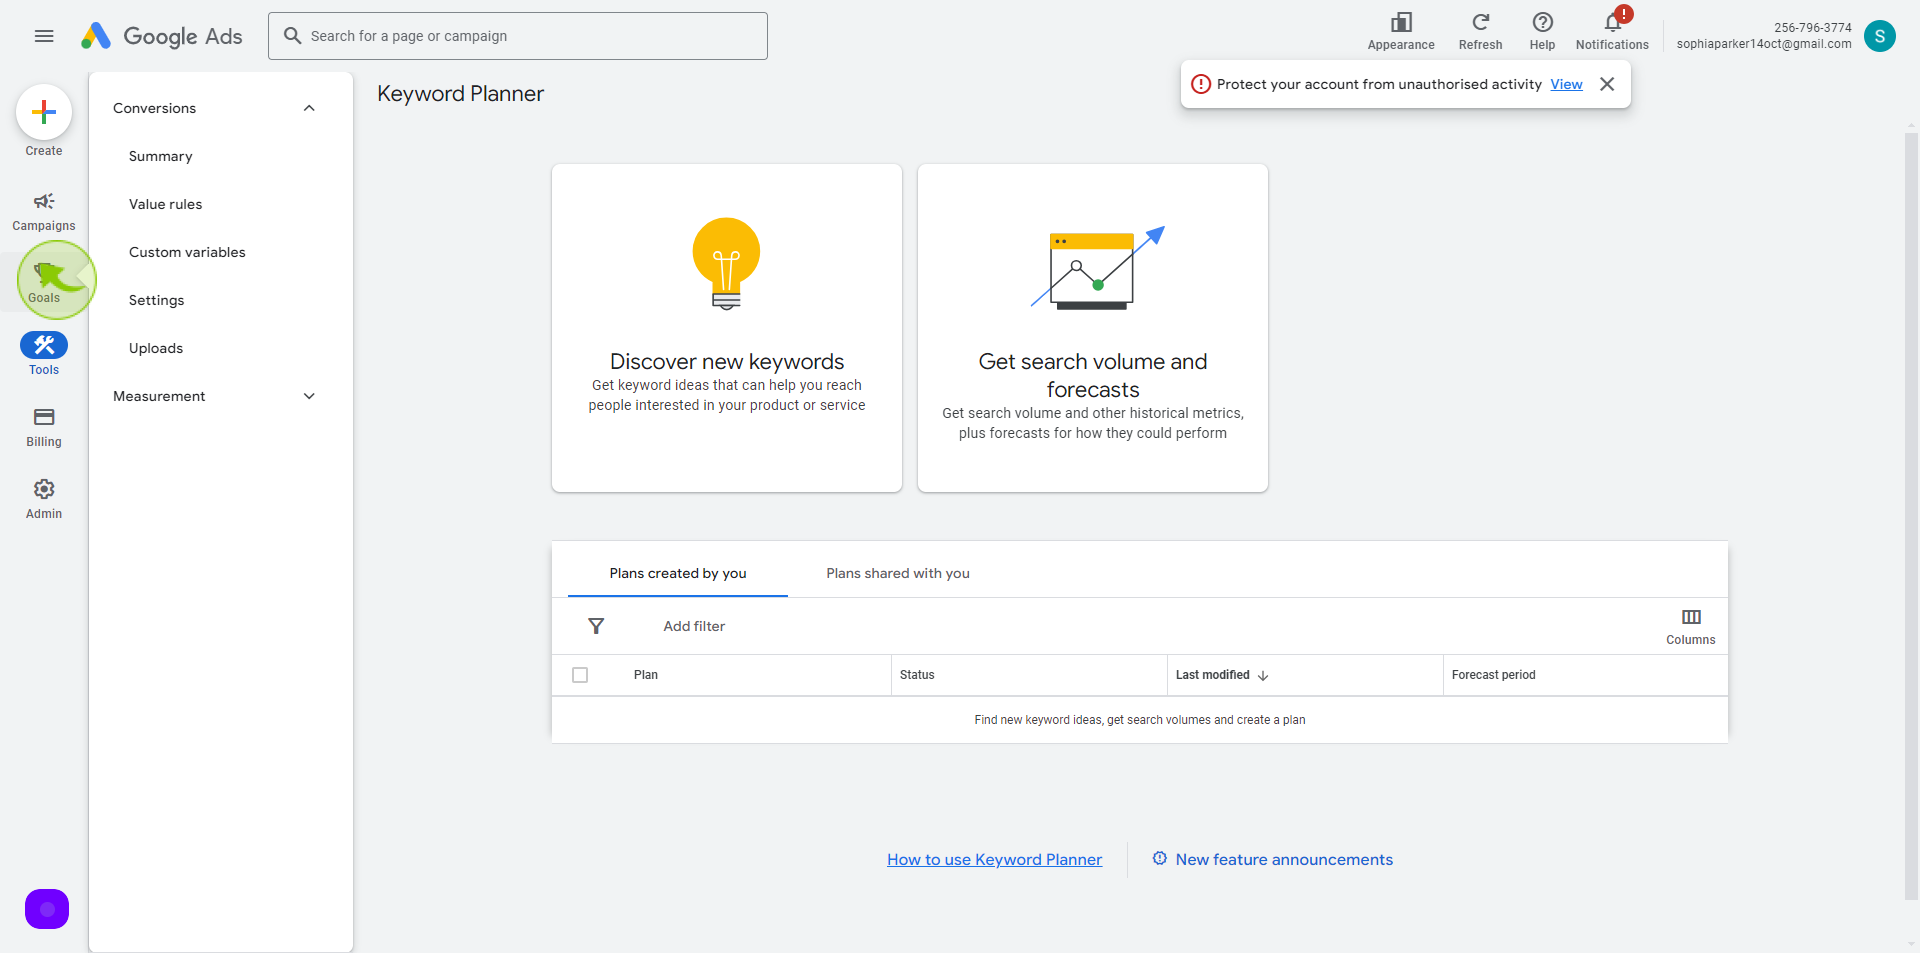Click the Plan column header
This screenshot has height=953, width=1920.
[646, 675]
